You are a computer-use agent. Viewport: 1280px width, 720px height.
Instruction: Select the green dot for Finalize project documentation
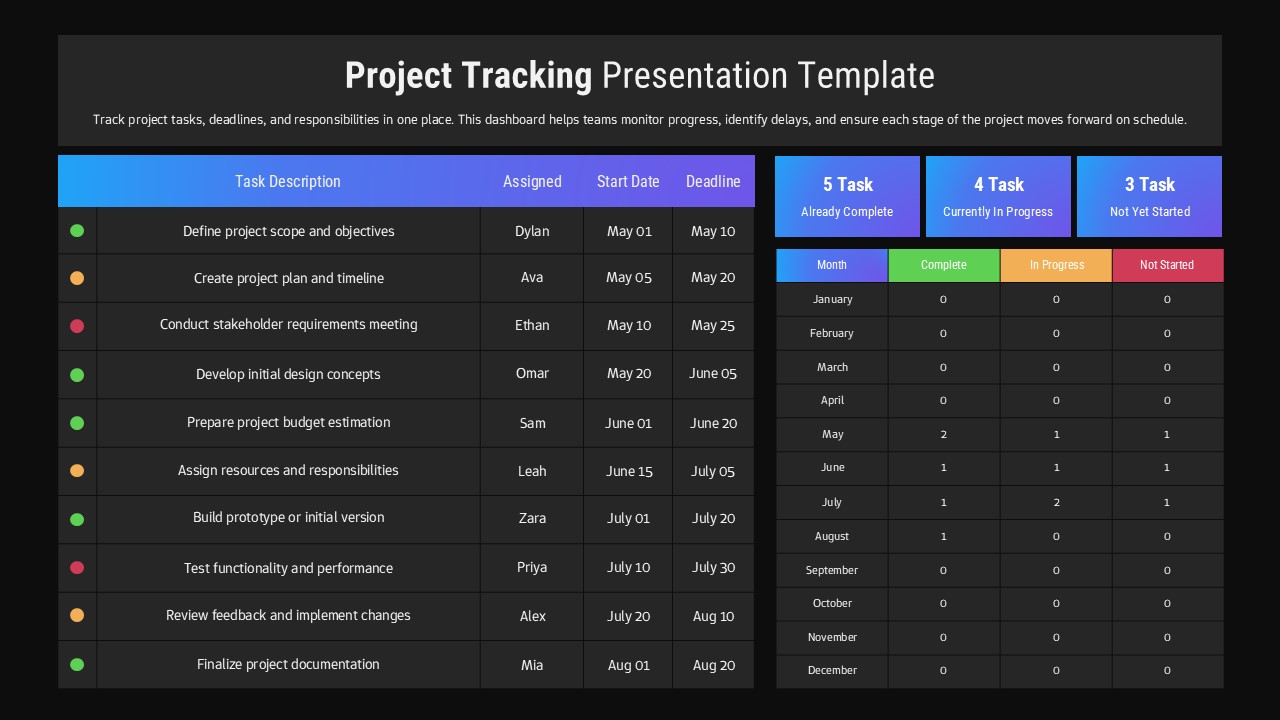(77, 664)
